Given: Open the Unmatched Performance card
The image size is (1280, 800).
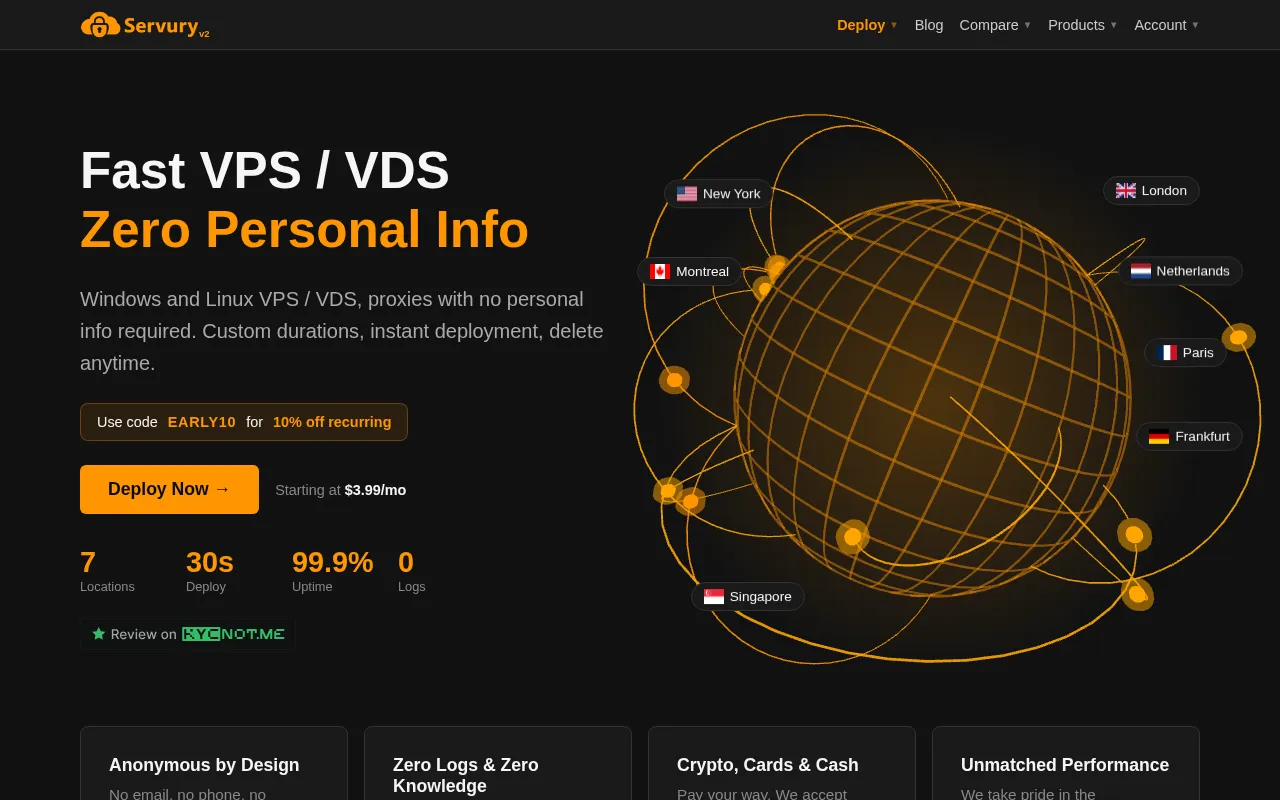Looking at the screenshot, I should pos(1066,763).
